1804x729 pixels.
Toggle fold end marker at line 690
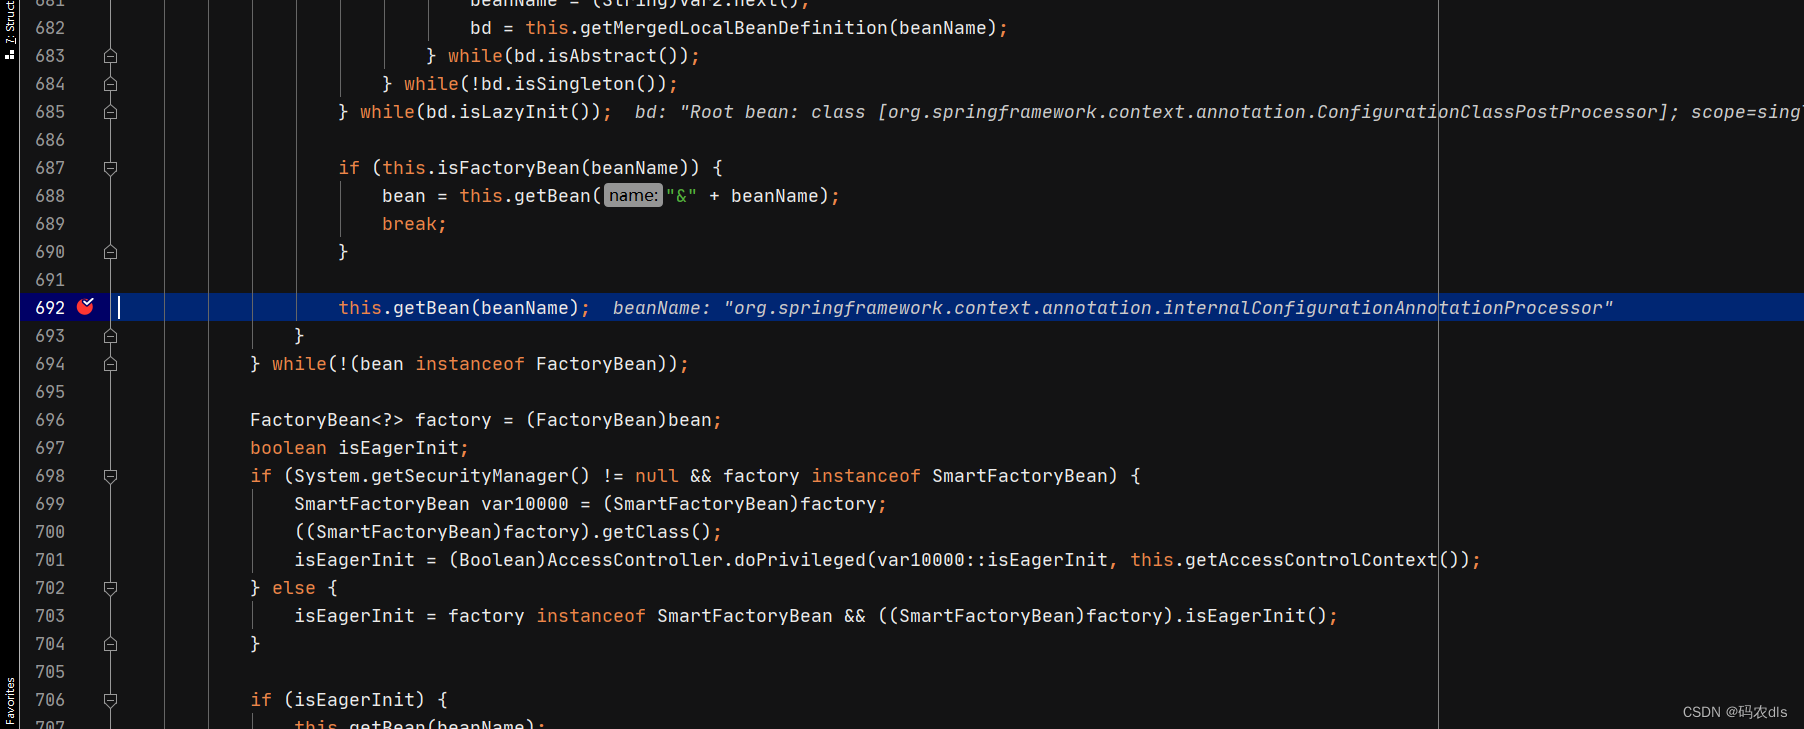[x=111, y=252]
